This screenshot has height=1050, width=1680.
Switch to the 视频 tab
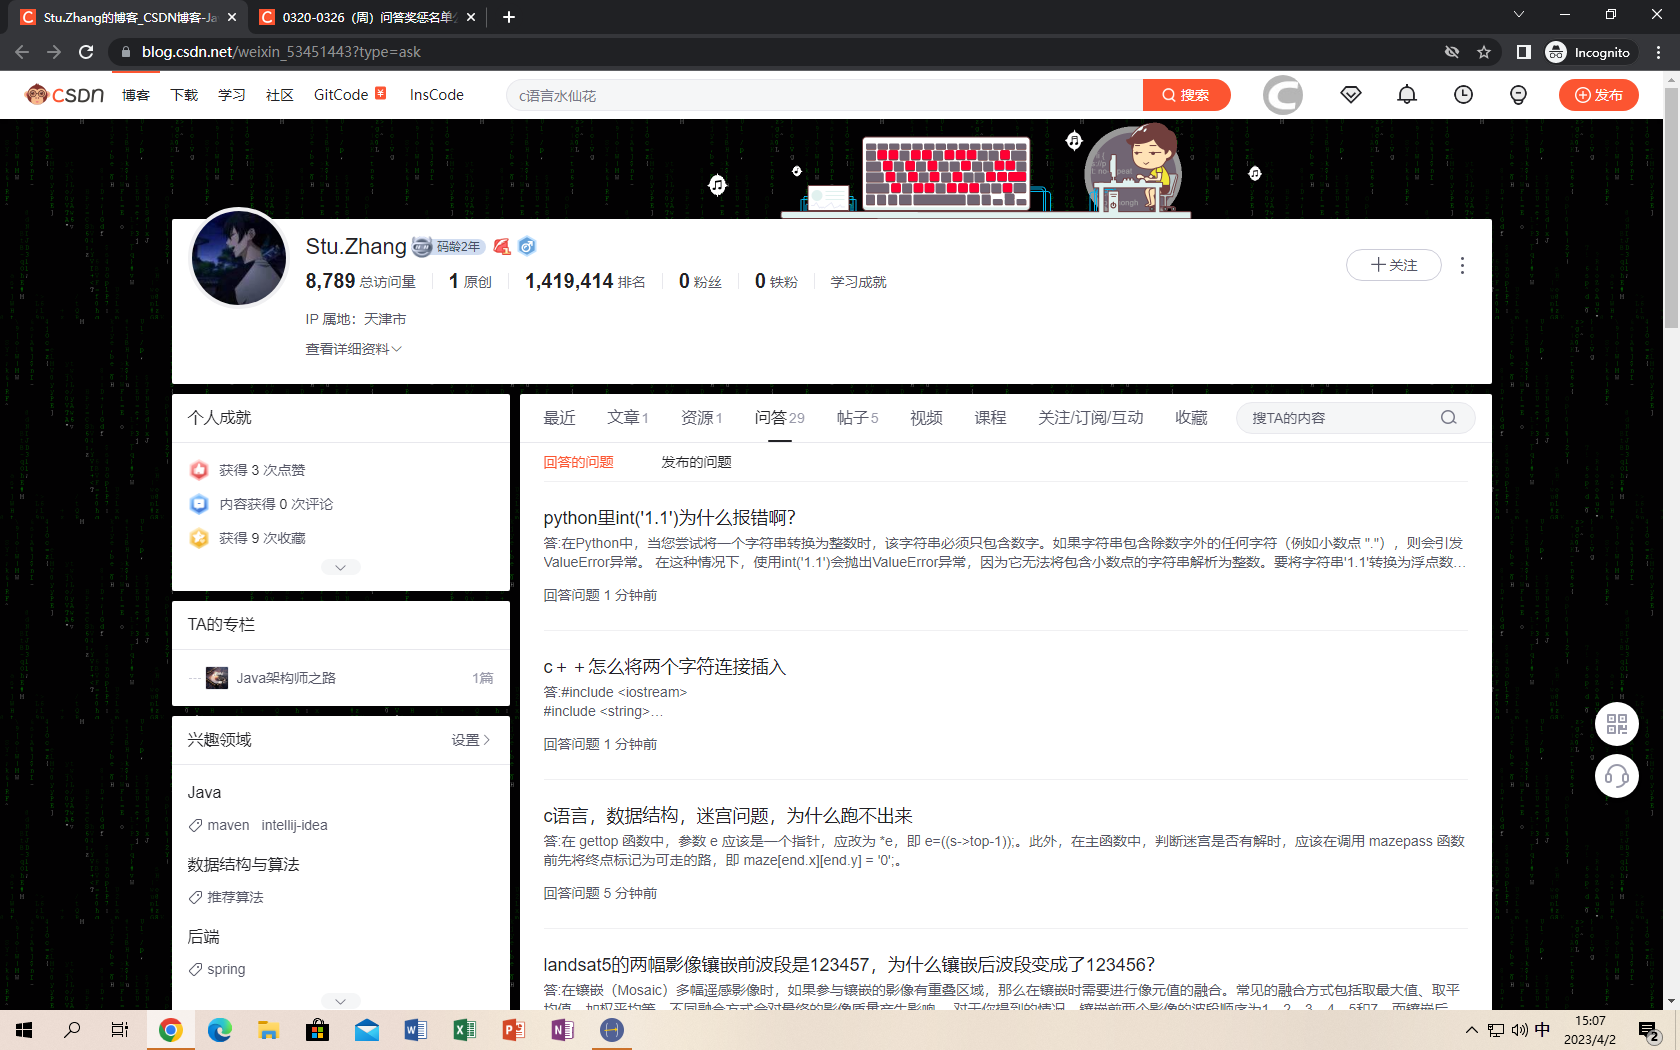926,418
